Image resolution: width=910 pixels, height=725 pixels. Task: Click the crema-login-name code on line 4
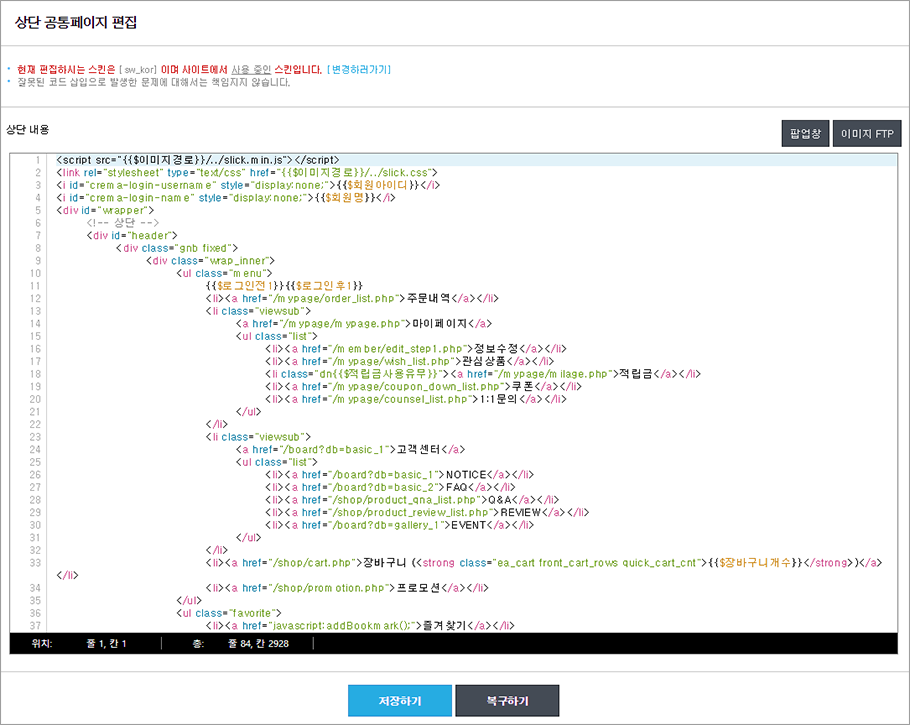point(226,198)
